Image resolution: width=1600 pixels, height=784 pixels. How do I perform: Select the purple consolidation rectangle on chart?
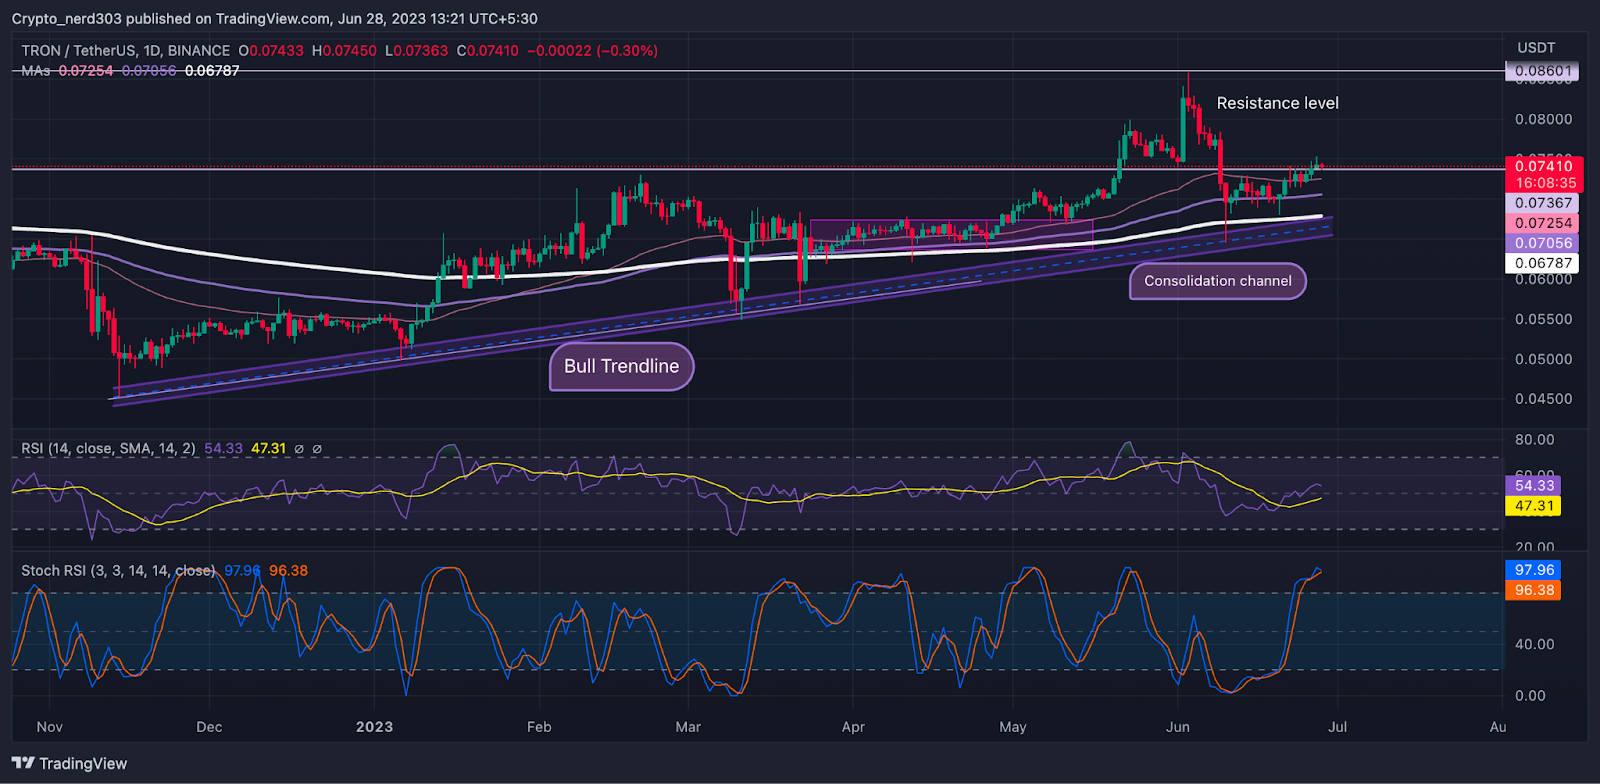pos(951,235)
